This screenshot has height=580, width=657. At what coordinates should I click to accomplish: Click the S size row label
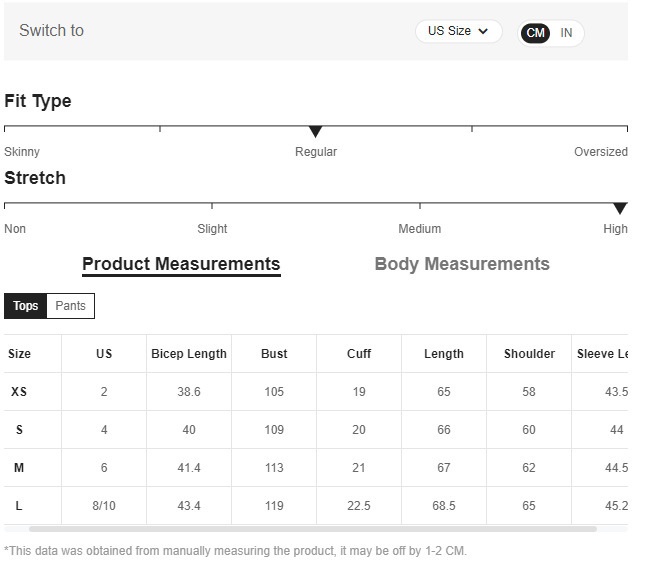coord(19,430)
